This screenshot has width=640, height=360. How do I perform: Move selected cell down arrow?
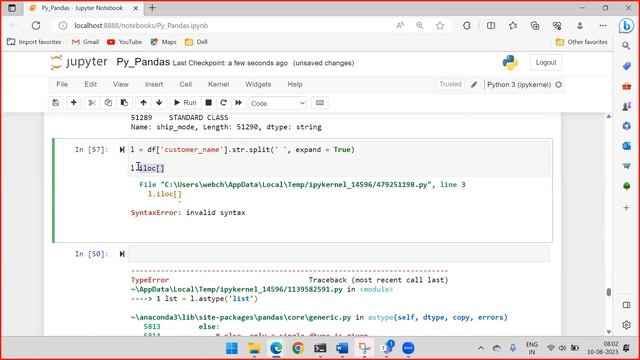click(159, 103)
